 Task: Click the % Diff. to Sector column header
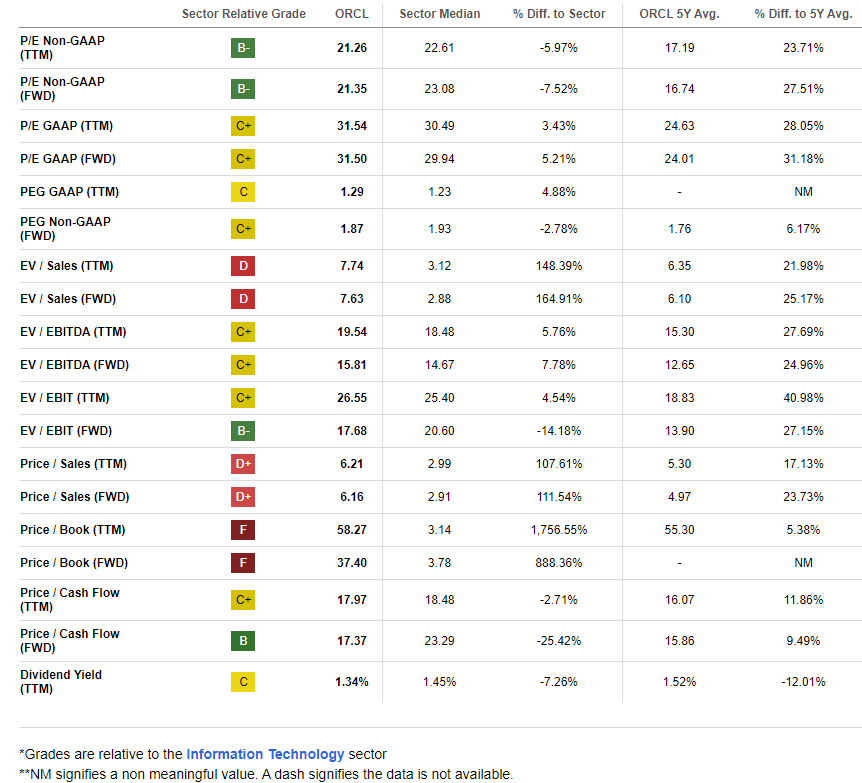559,14
